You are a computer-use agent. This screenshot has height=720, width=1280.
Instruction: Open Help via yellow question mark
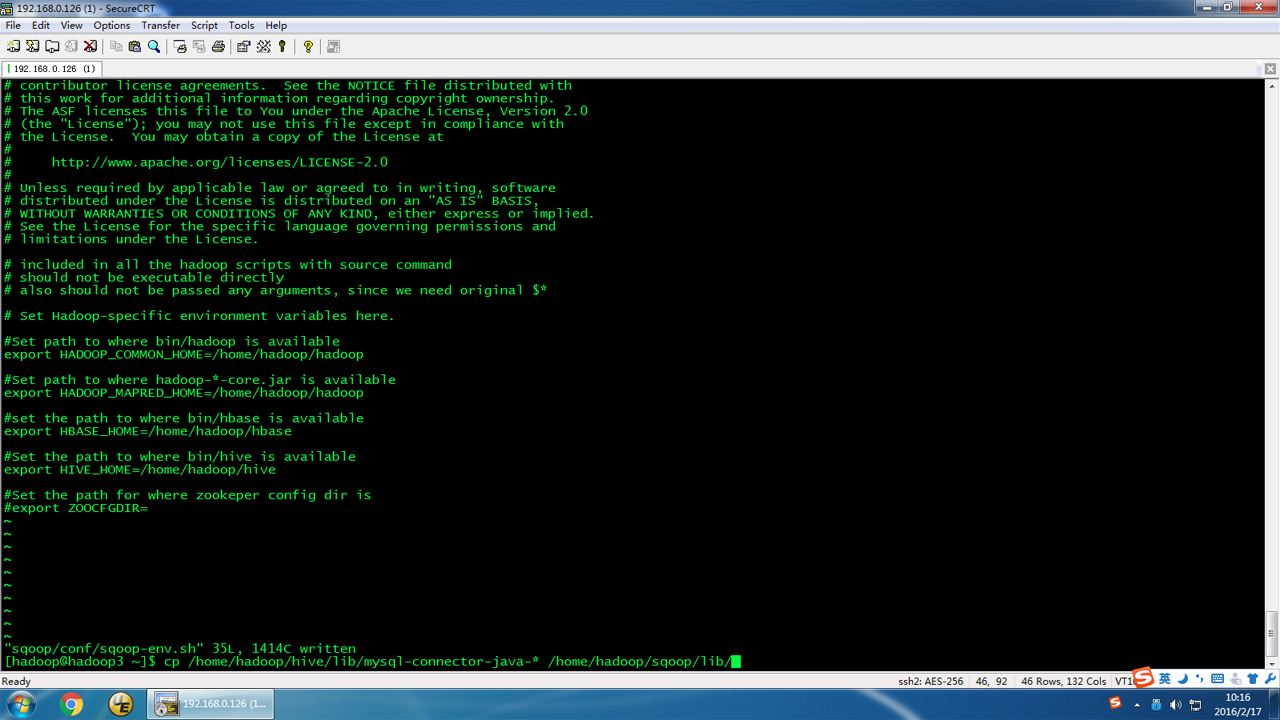click(308, 46)
